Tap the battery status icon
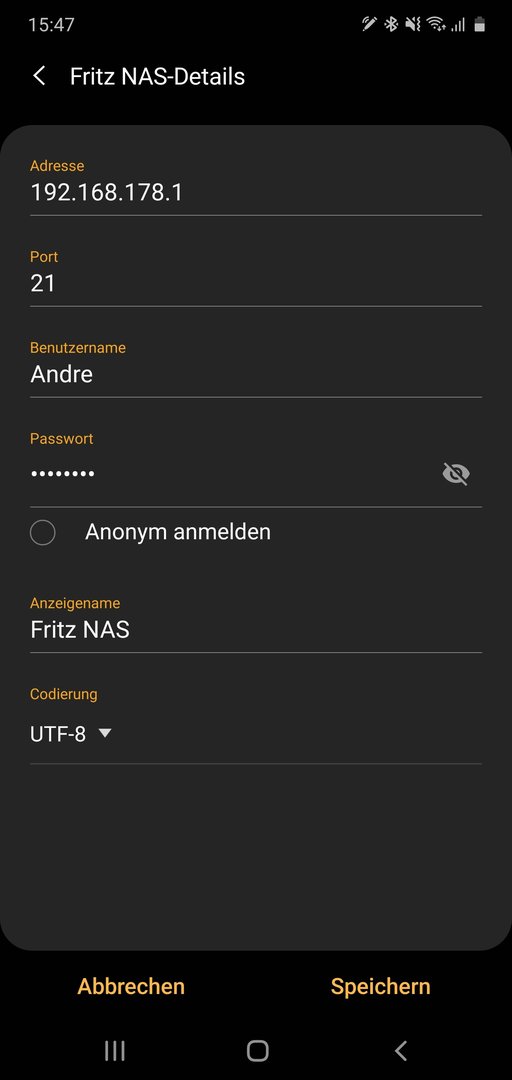The image size is (512, 1080). tap(480, 25)
